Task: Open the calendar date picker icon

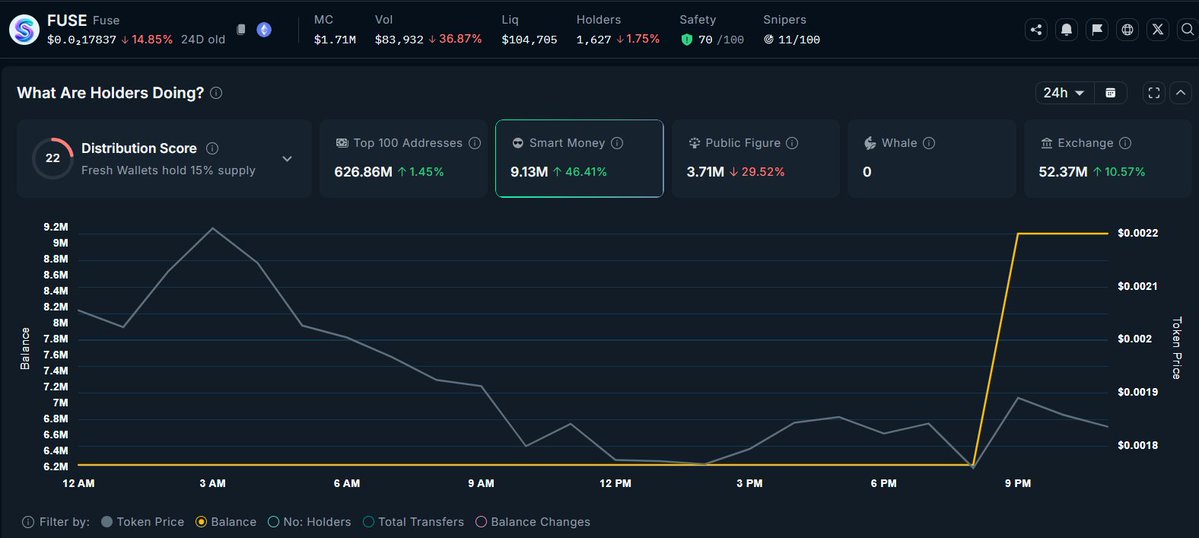Action: click(1110, 93)
